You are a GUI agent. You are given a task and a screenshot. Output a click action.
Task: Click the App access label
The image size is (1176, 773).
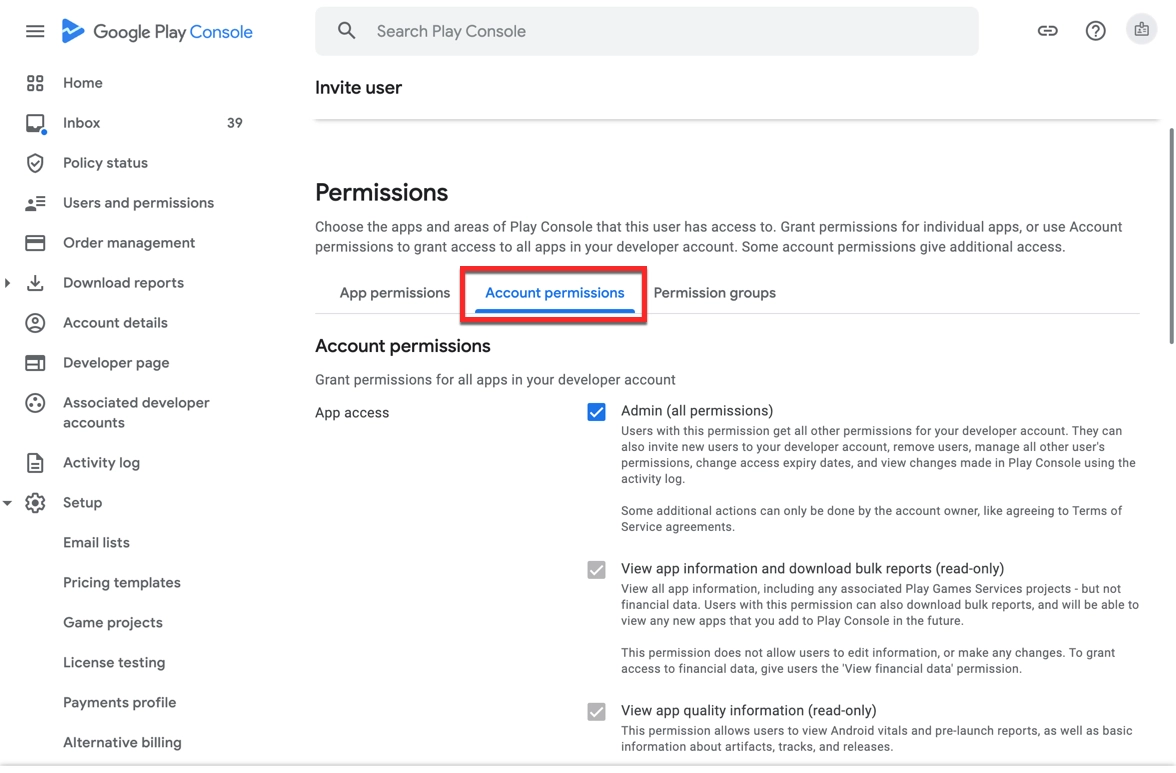tap(352, 413)
